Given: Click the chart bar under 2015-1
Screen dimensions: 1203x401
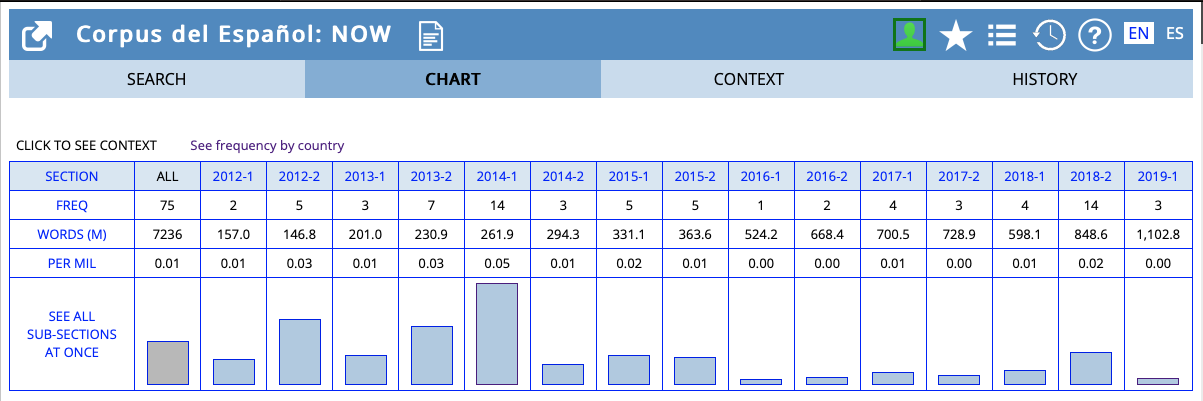Looking at the screenshot, I should tap(629, 370).
